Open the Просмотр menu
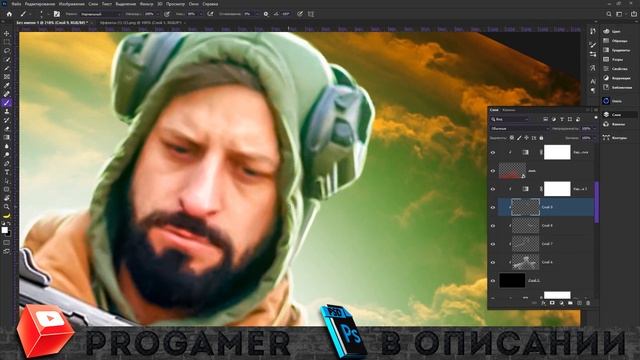Image resolution: width=640 pixels, height=360 pixels. click(x=175, y=4)
